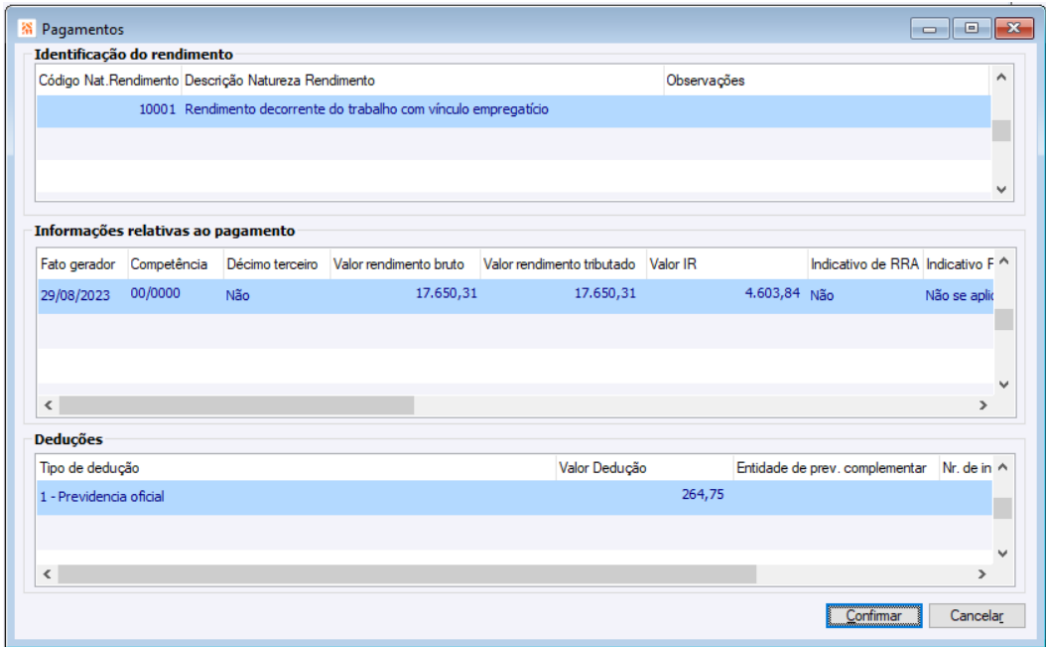Maximize the Pagamentos window
1054x654 pixels.
tap(970, 29)
